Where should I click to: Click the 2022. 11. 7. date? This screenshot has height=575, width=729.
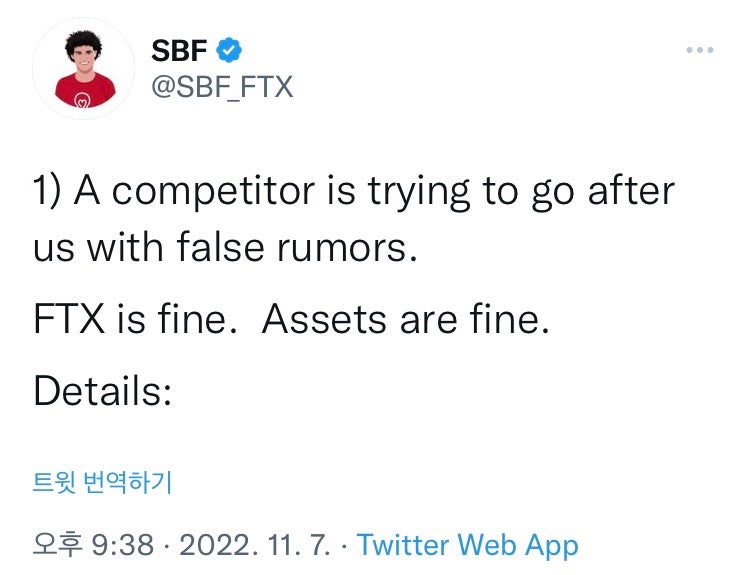pyautogui.click(x=255, y=545)
